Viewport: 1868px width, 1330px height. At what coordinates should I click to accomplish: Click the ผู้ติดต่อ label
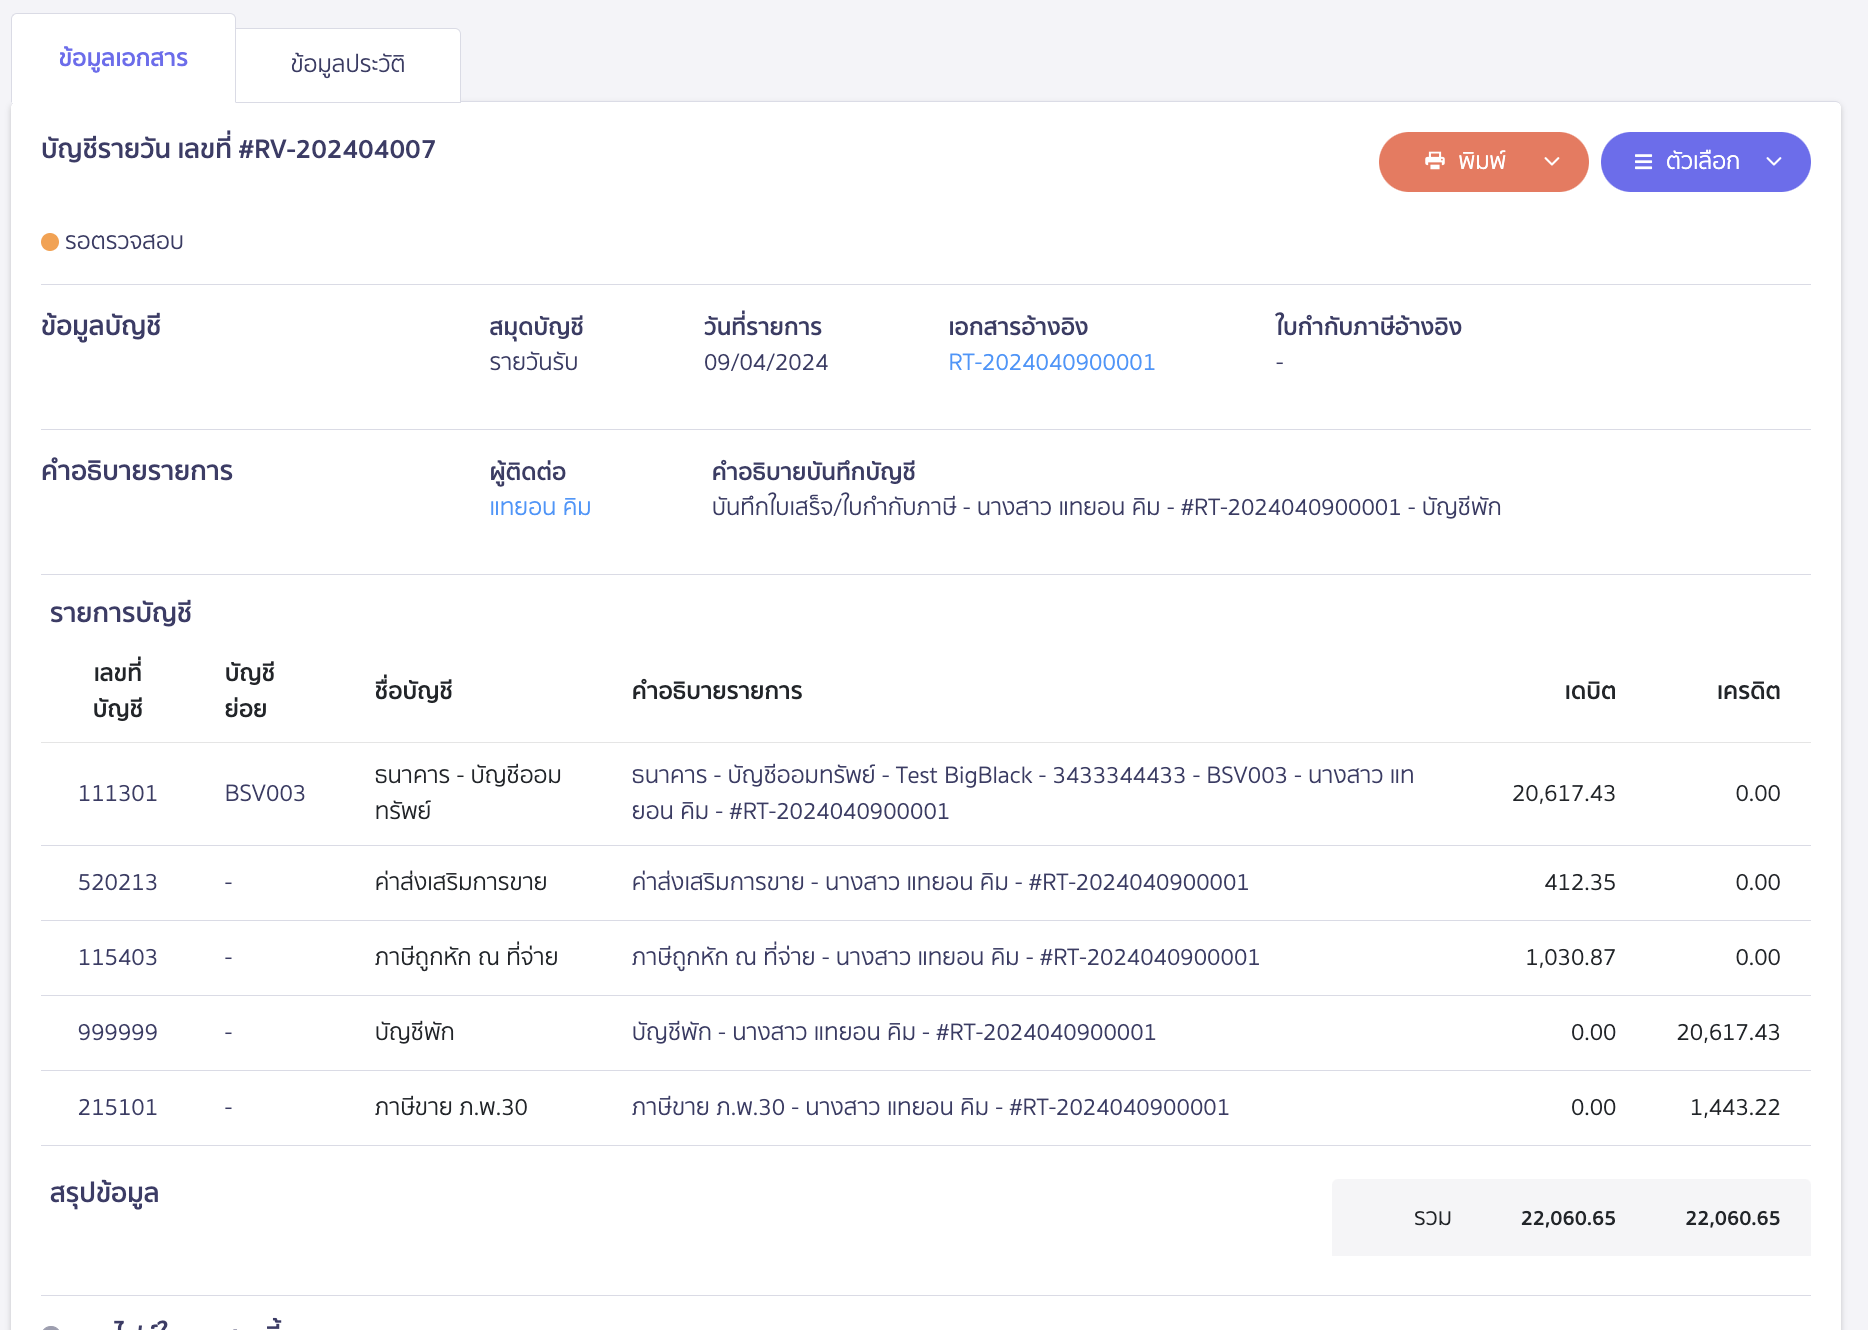pyautogui.click(x=528, y=471)
